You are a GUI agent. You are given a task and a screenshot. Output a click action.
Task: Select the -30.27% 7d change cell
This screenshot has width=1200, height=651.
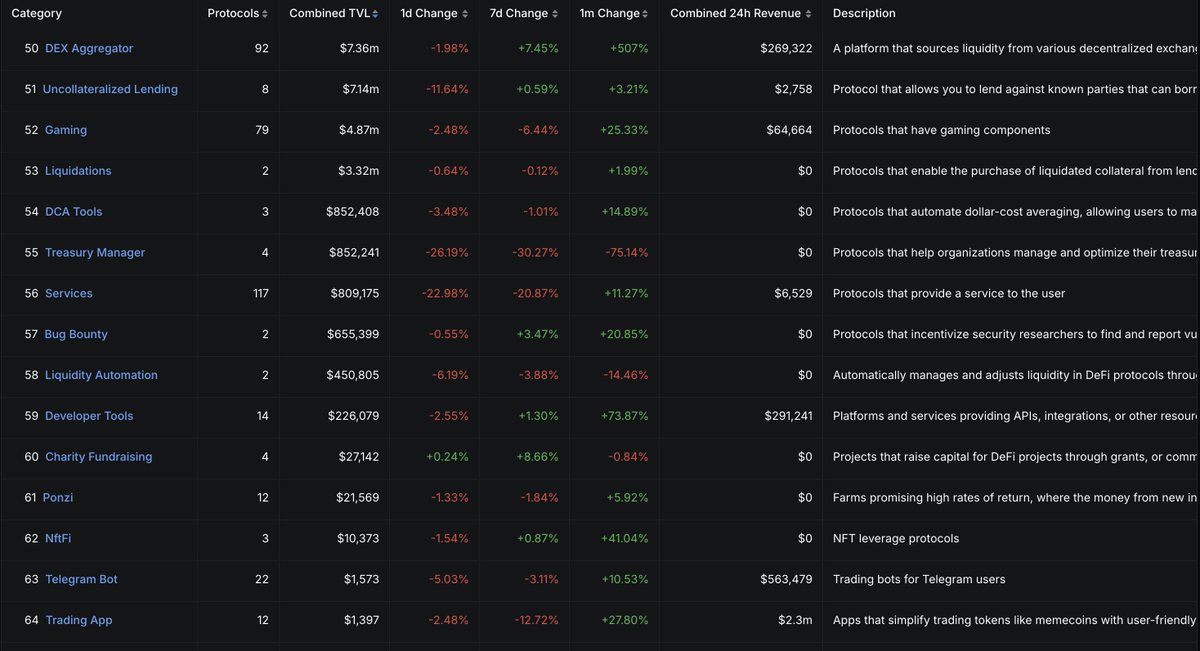pos(536,253)
